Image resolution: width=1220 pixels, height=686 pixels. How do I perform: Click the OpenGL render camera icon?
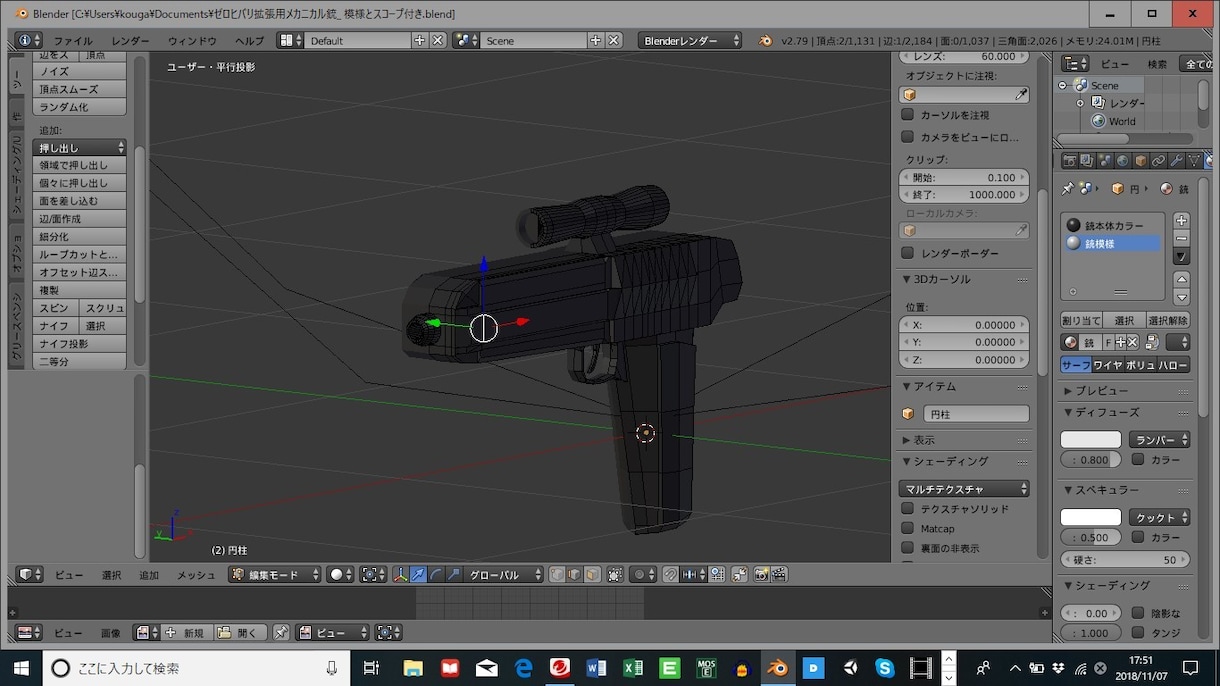point(762,574)
